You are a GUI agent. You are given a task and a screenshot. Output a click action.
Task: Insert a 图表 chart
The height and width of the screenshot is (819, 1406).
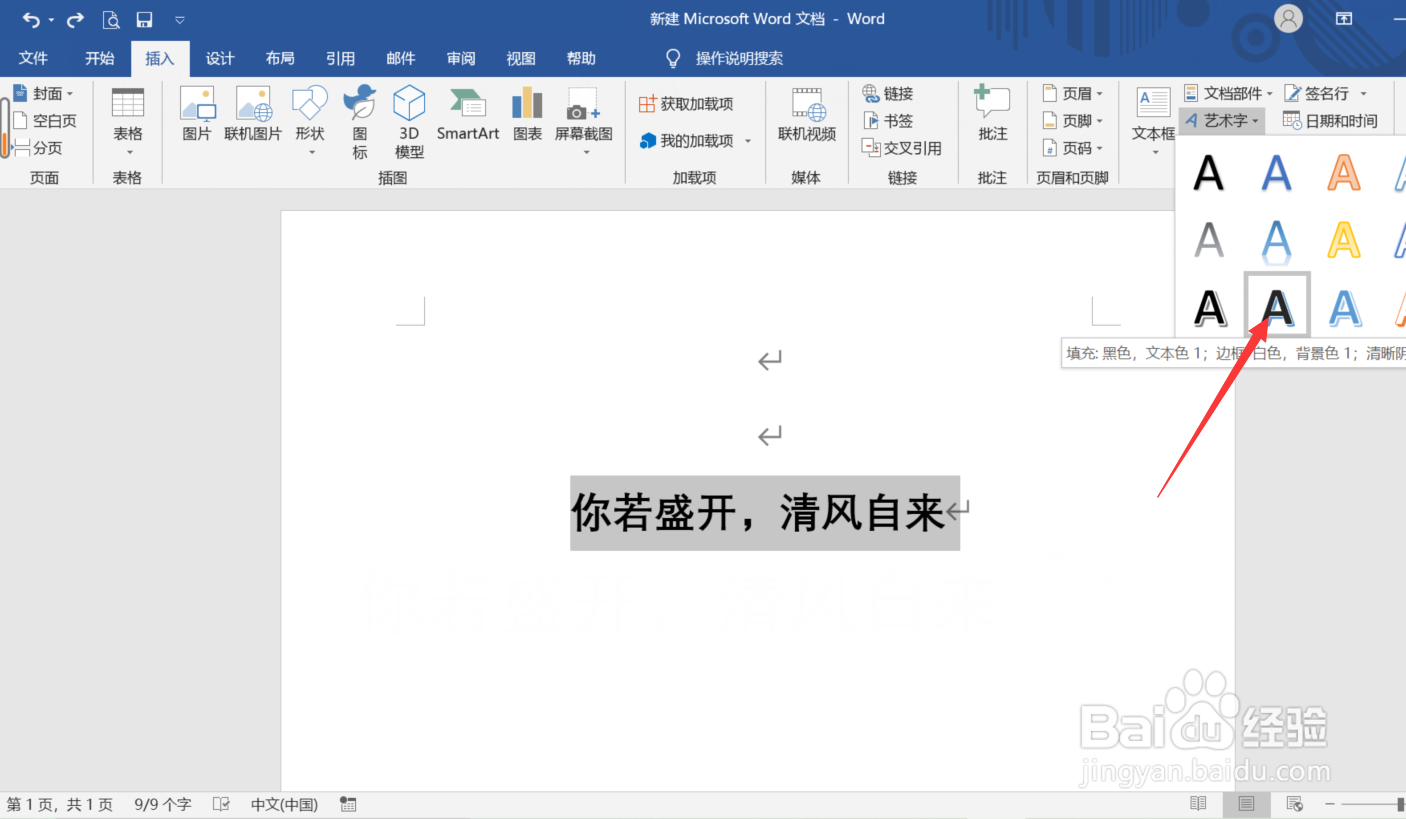[527, 114]
